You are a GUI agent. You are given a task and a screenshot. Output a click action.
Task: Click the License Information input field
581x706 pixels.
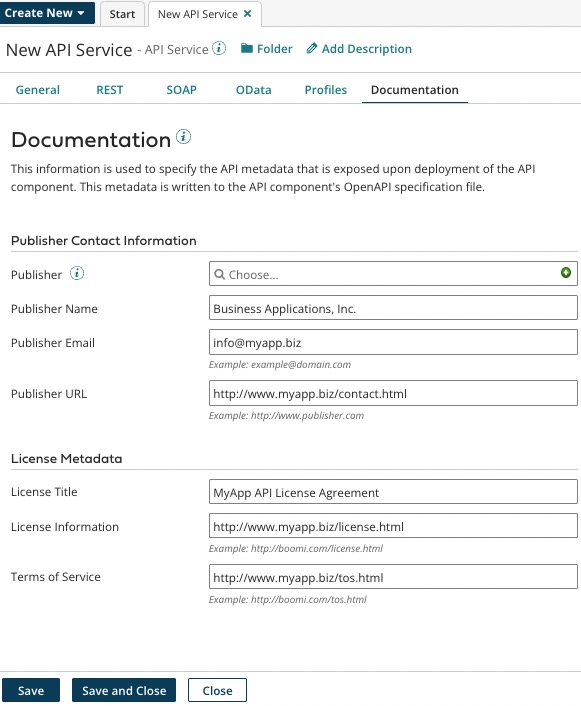tap(393, 526)
